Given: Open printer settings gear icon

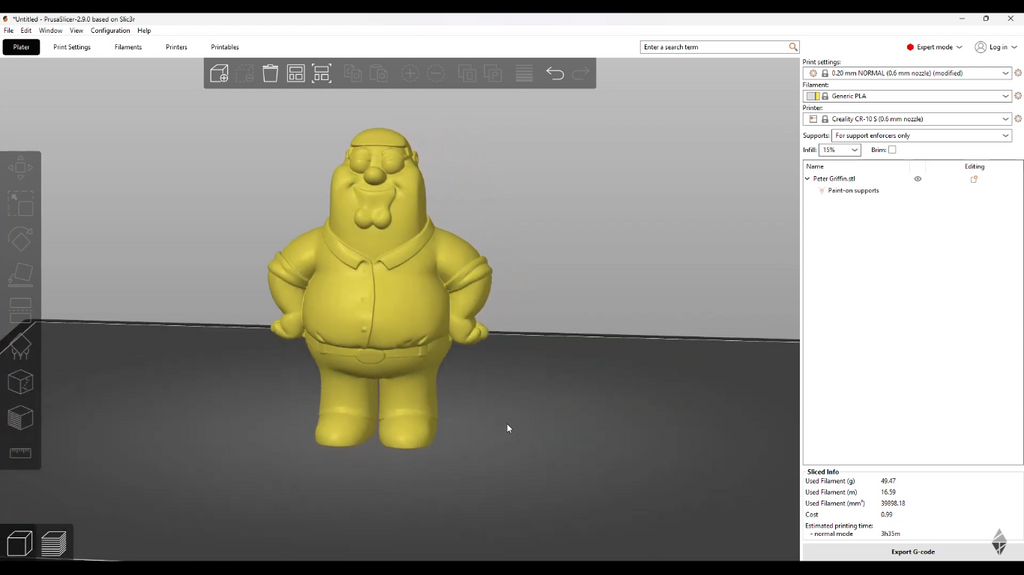Looking at the screenshot, I should (x=1017, y=119).
